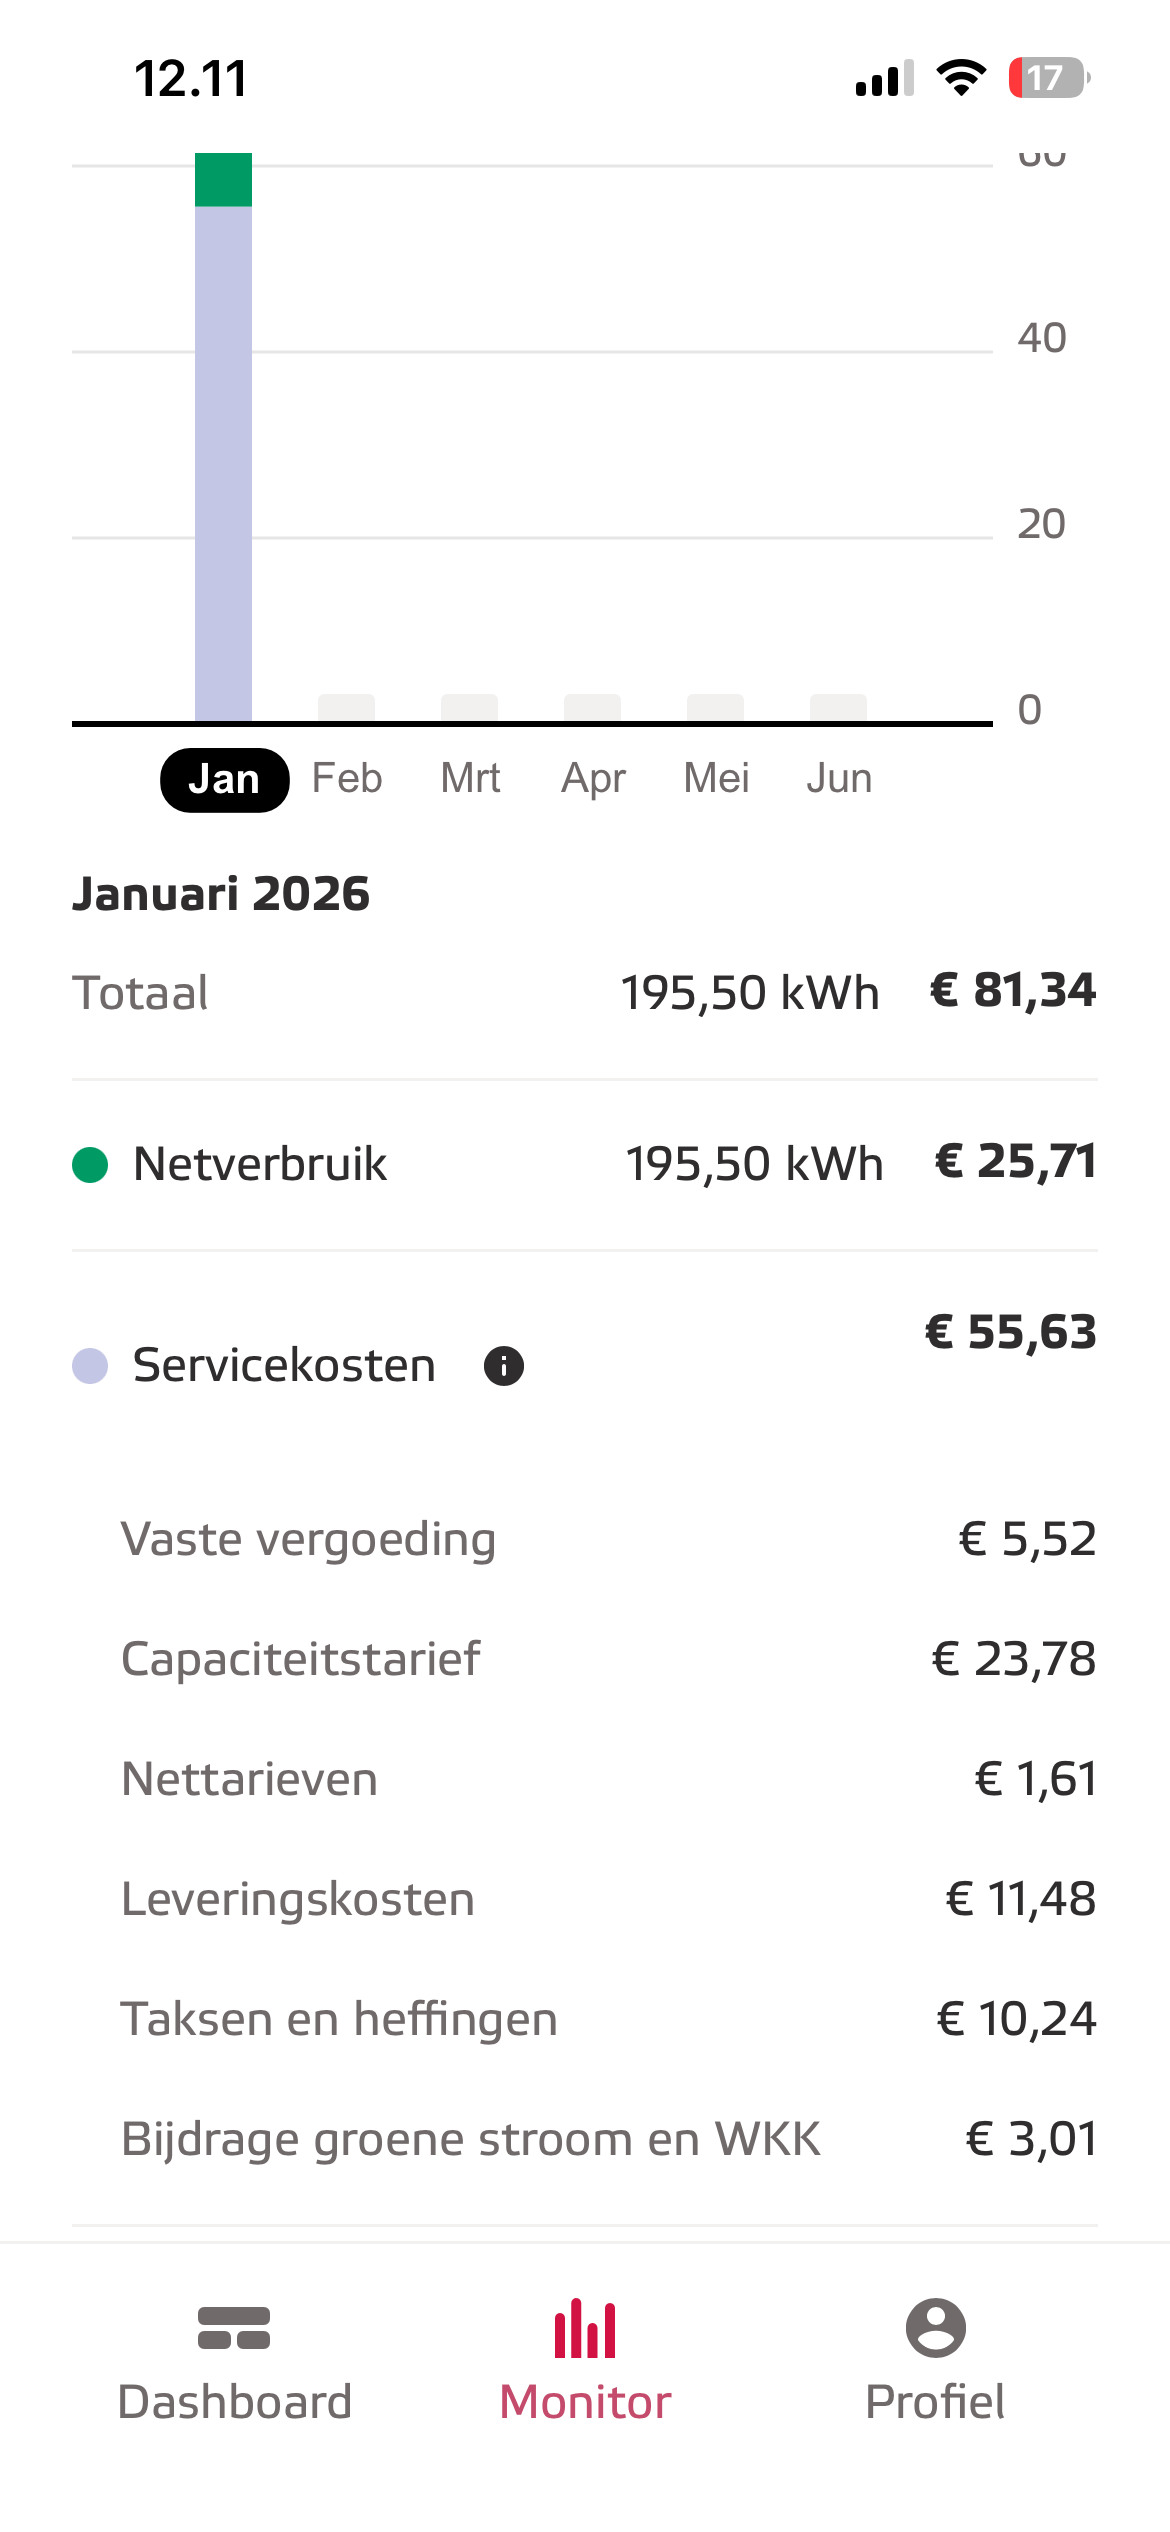Tap the battery indicator in status bar
The height and width of the screenshot is (2532, 1170).
coord(1048,78)
